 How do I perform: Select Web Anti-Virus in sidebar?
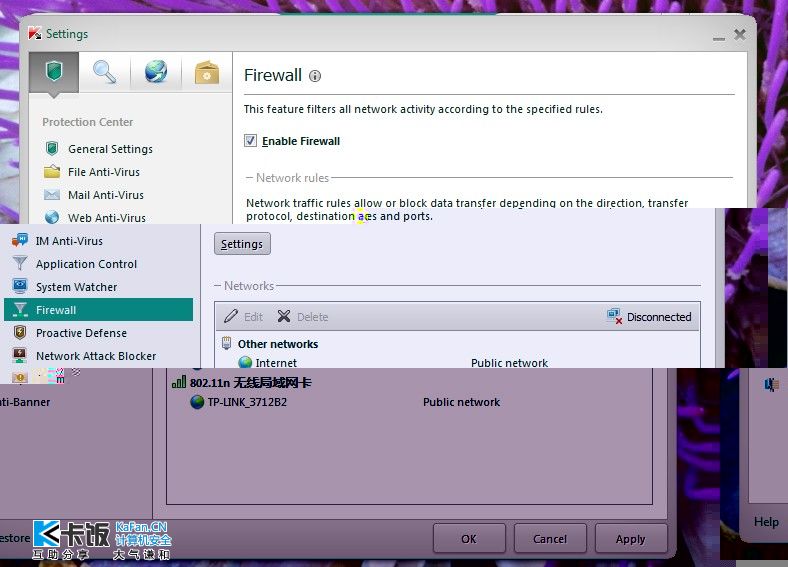[x=107, y=218]
